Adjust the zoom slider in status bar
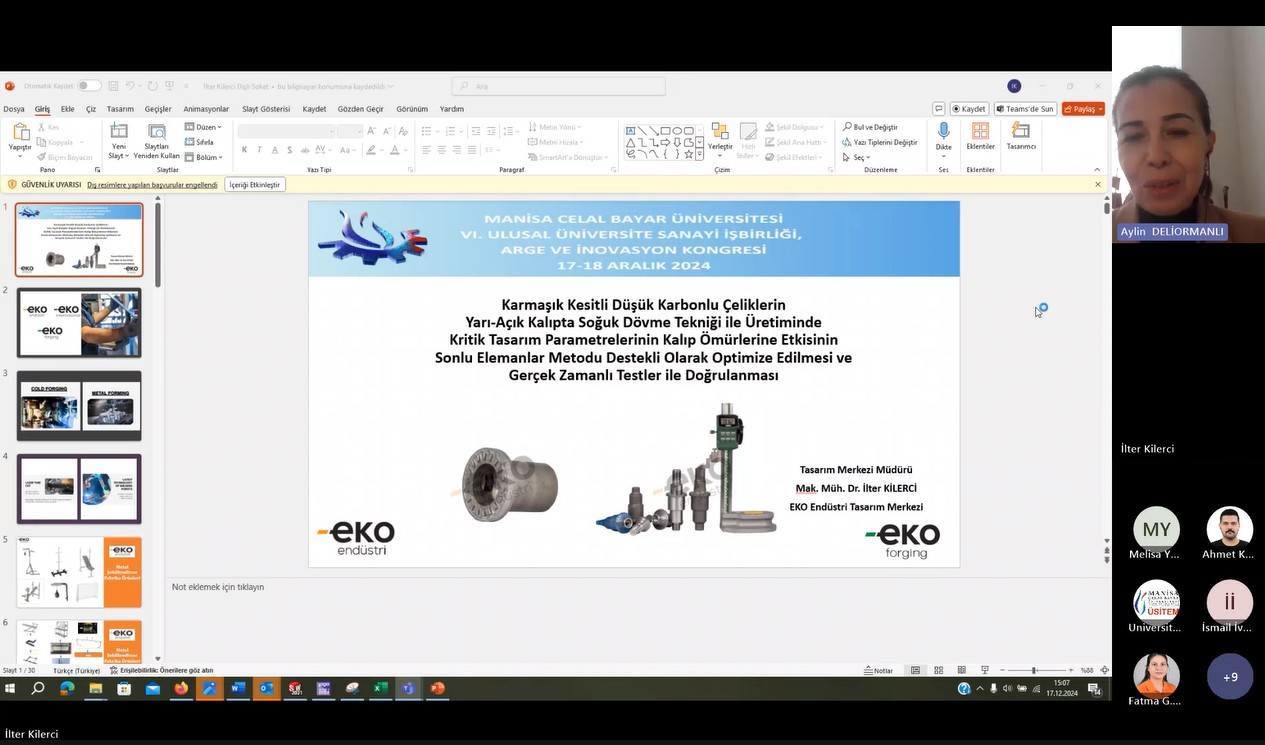1265x745 pixels. click(1034, 670)
